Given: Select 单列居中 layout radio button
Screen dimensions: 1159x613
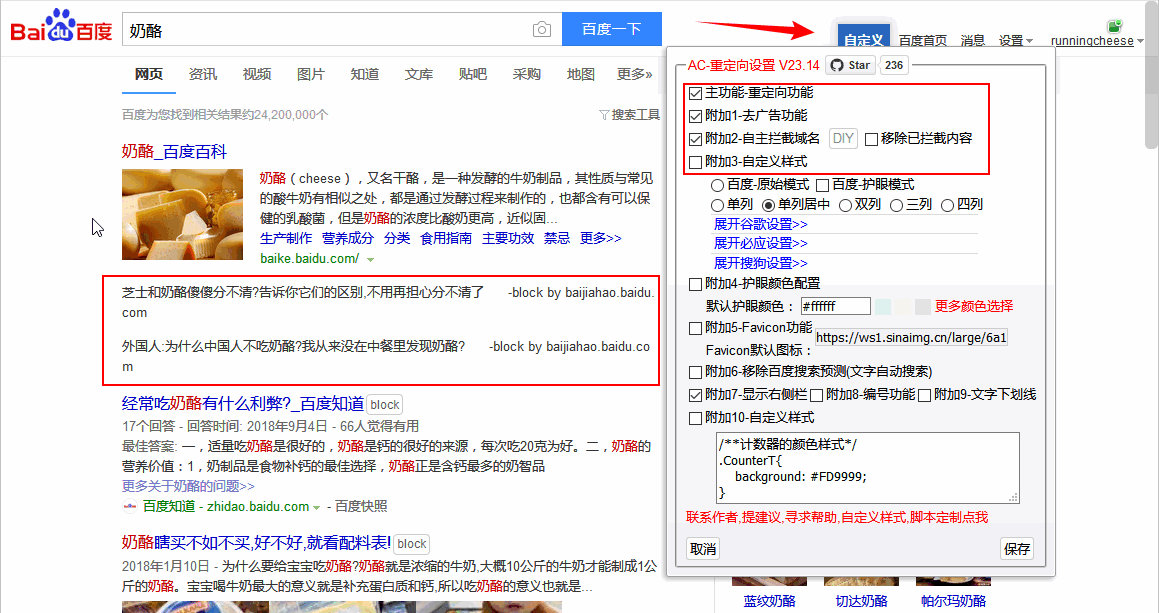Looking at the screenshot, I should (x=769, y=205).
